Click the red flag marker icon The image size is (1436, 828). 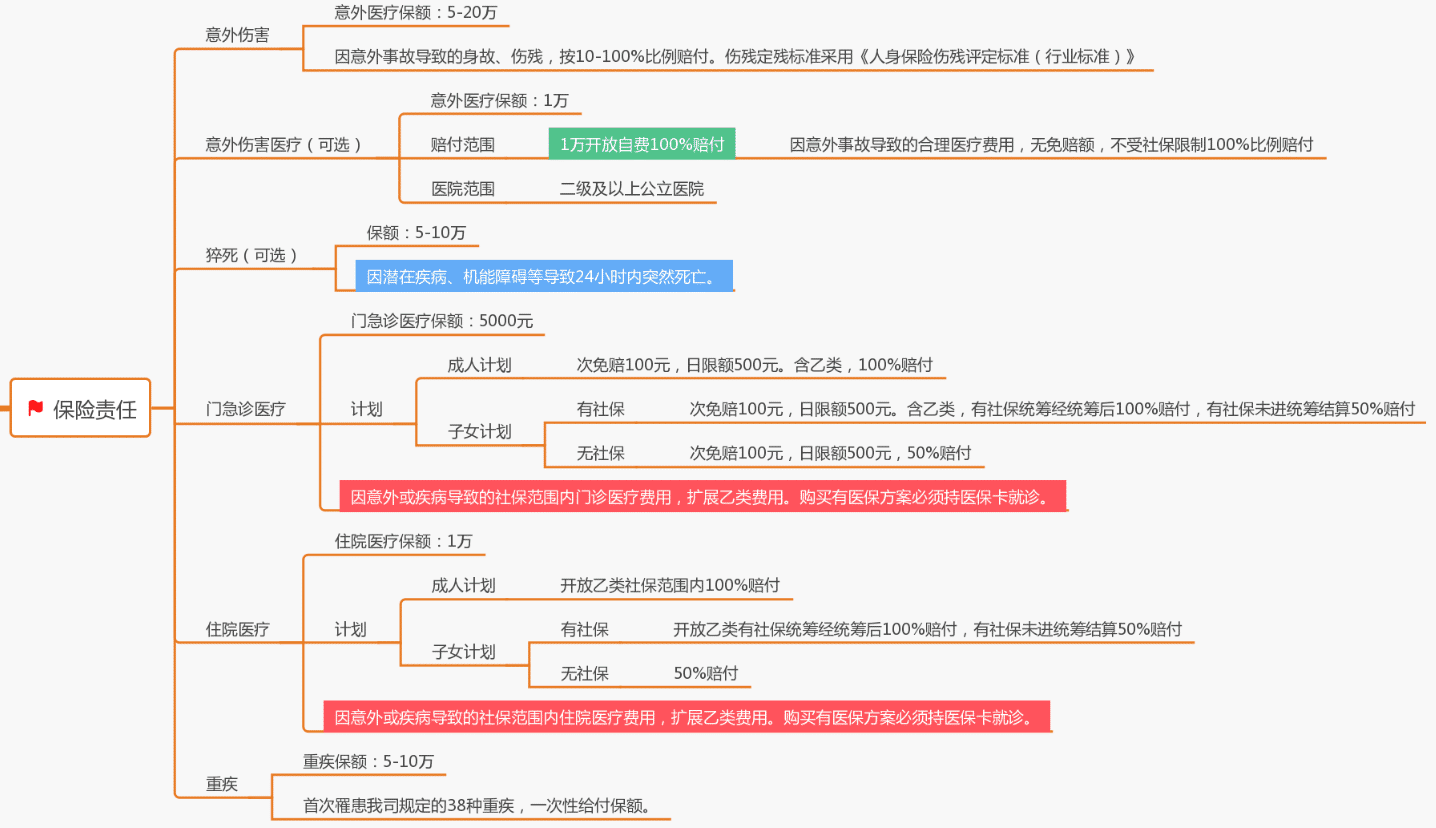tap(33, 408)
